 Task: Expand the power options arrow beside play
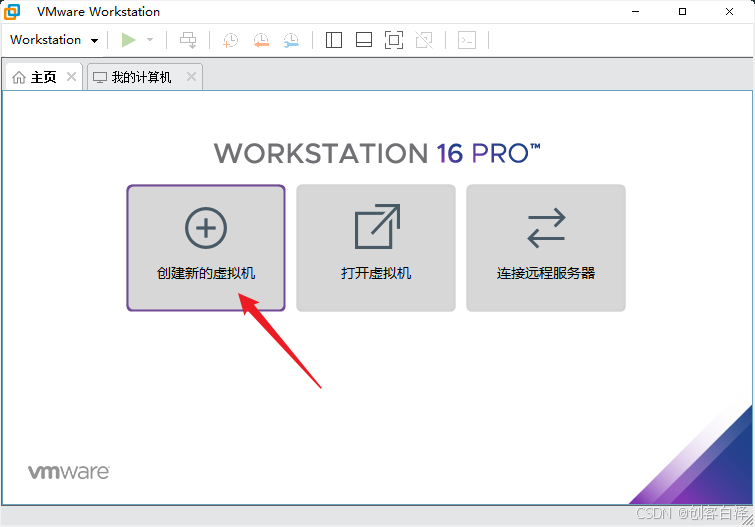tap(150, 40)
